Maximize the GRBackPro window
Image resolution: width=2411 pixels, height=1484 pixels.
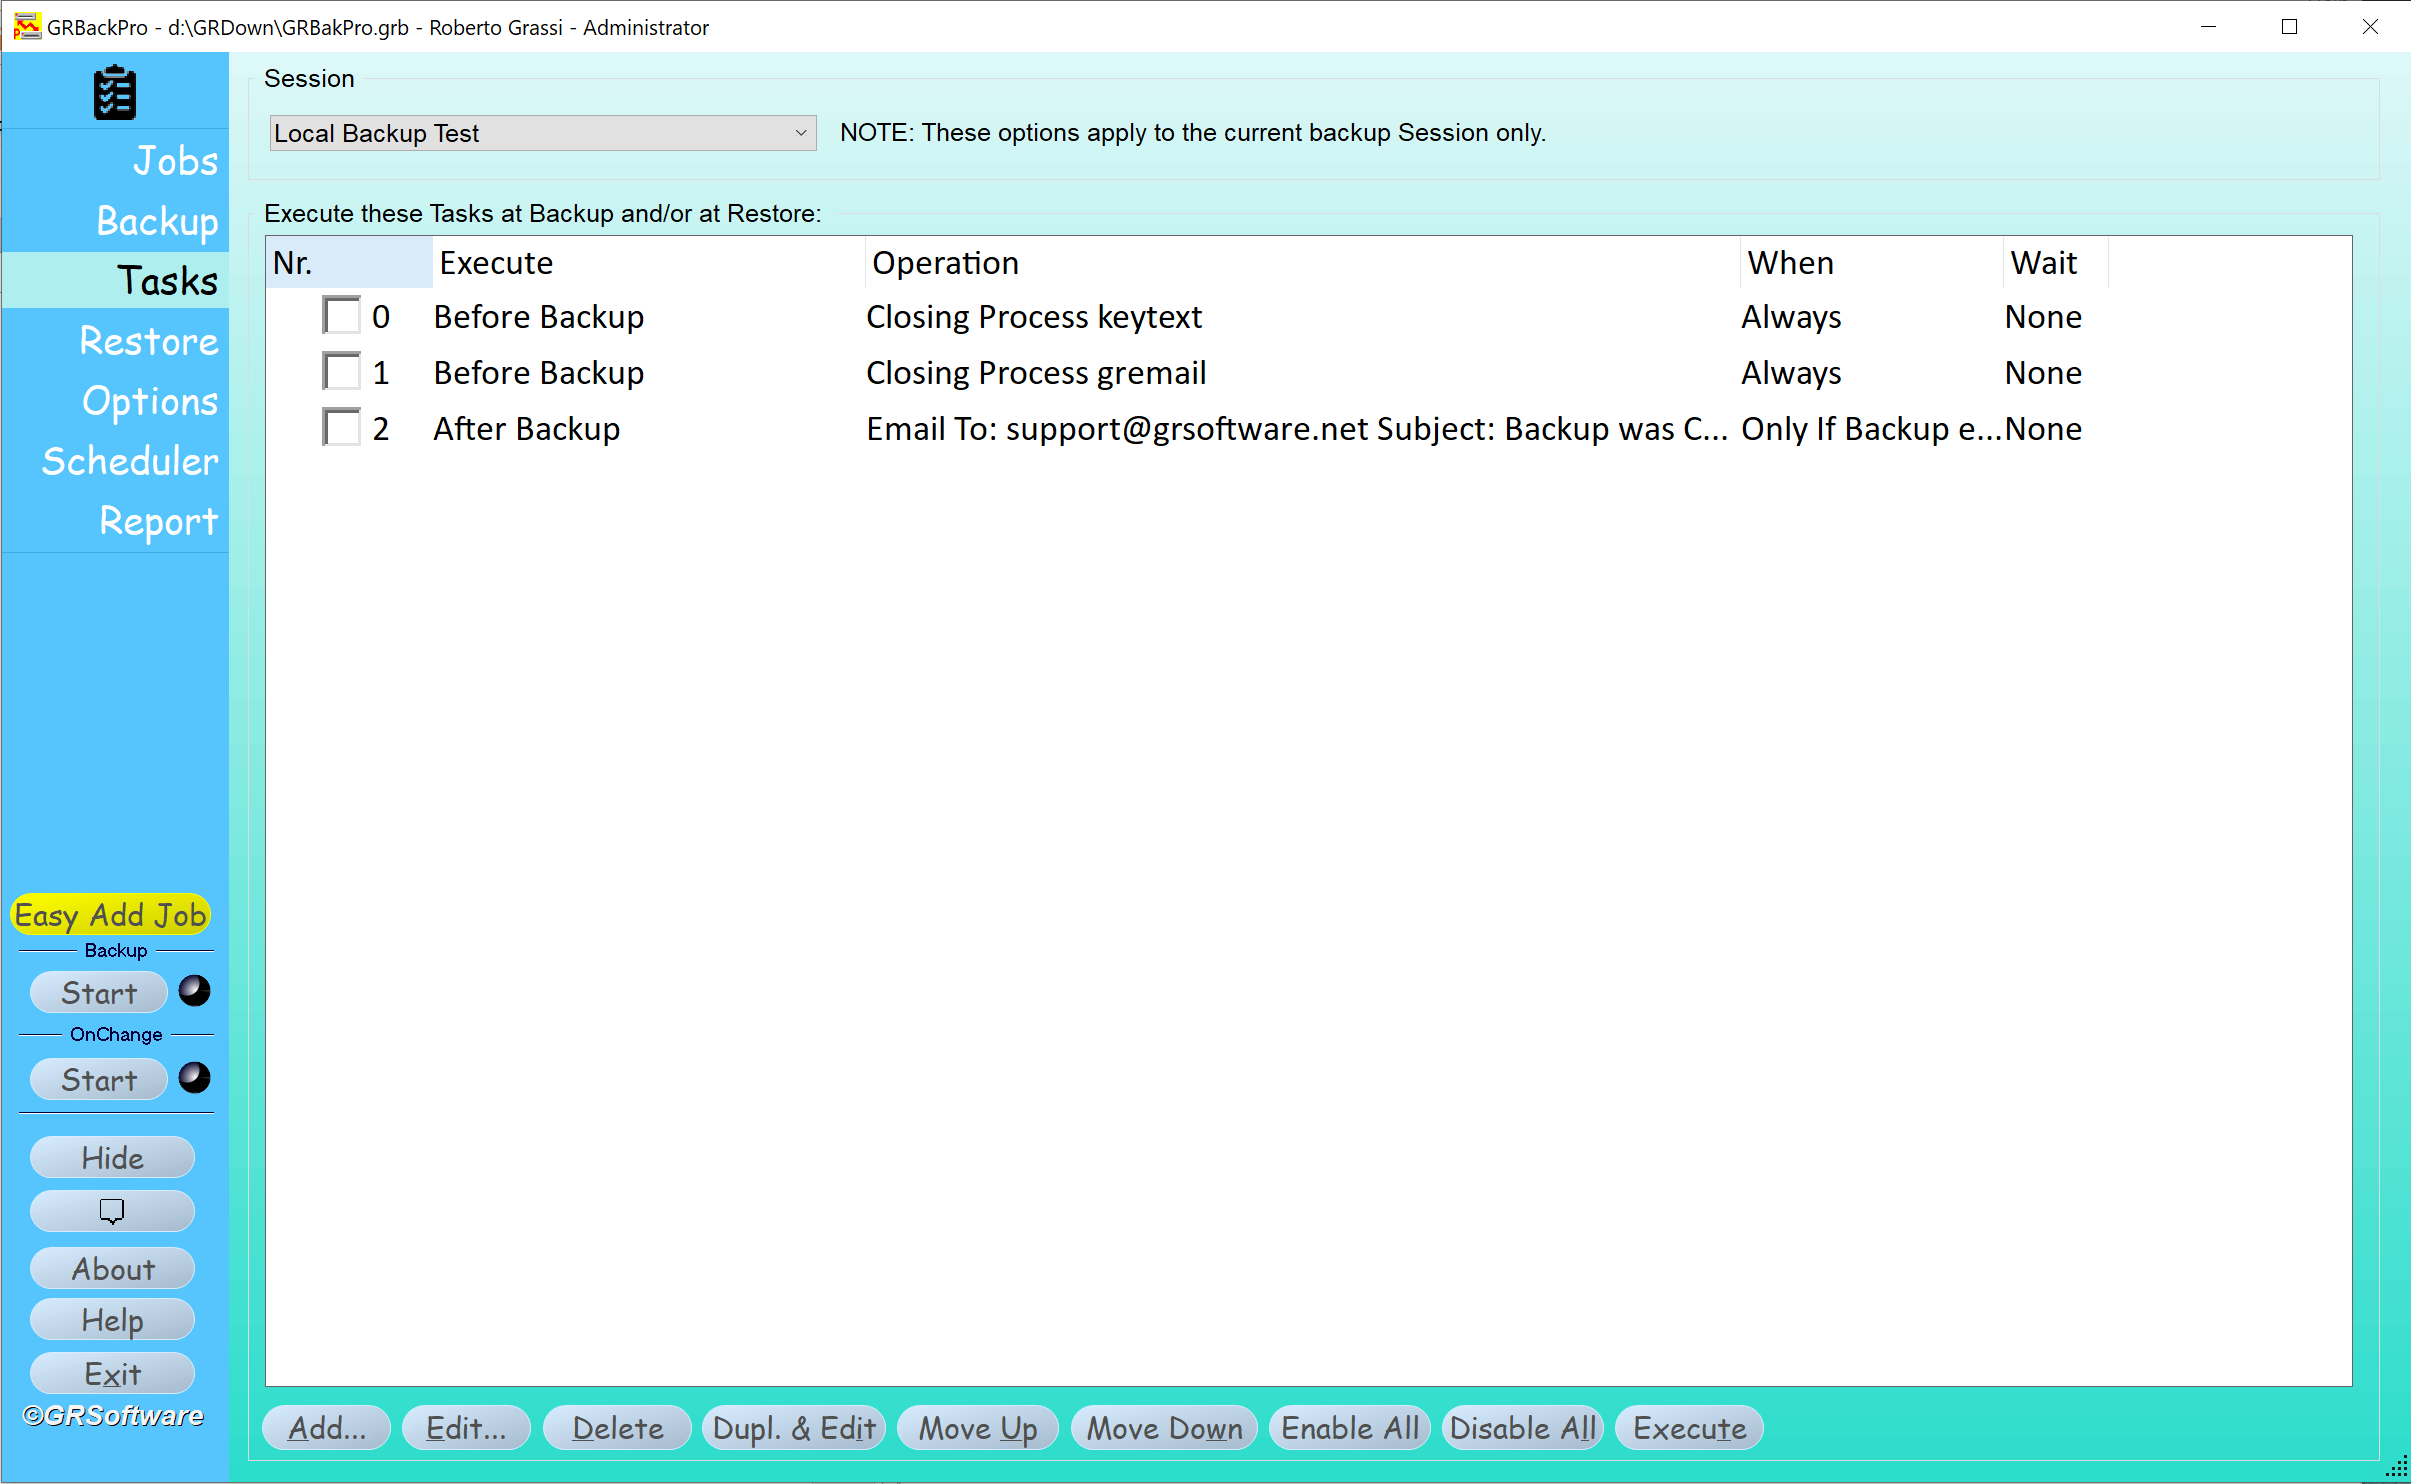[x=2289, y=27]
